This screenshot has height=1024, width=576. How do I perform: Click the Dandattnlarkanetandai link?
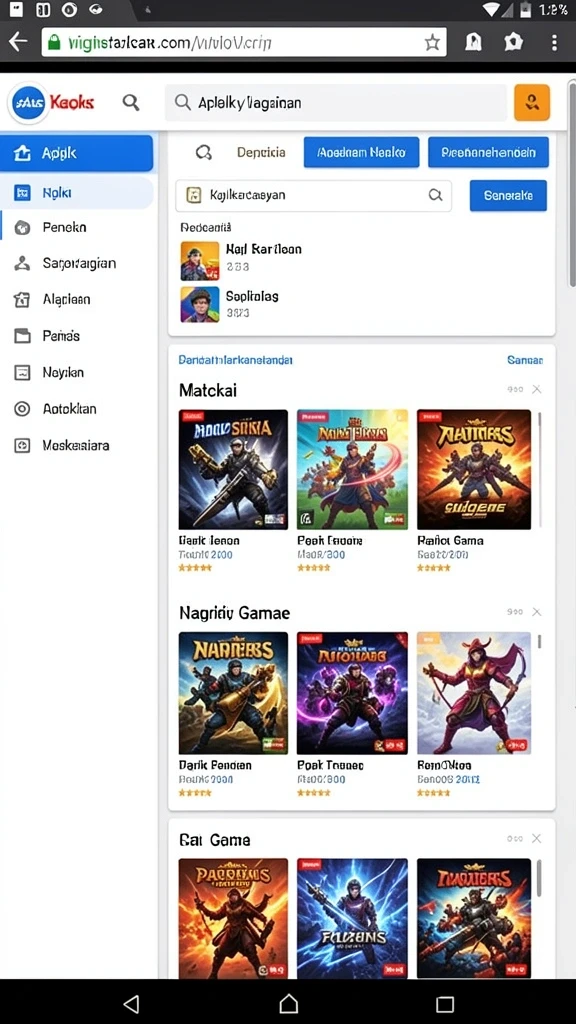tap(236, 360)
